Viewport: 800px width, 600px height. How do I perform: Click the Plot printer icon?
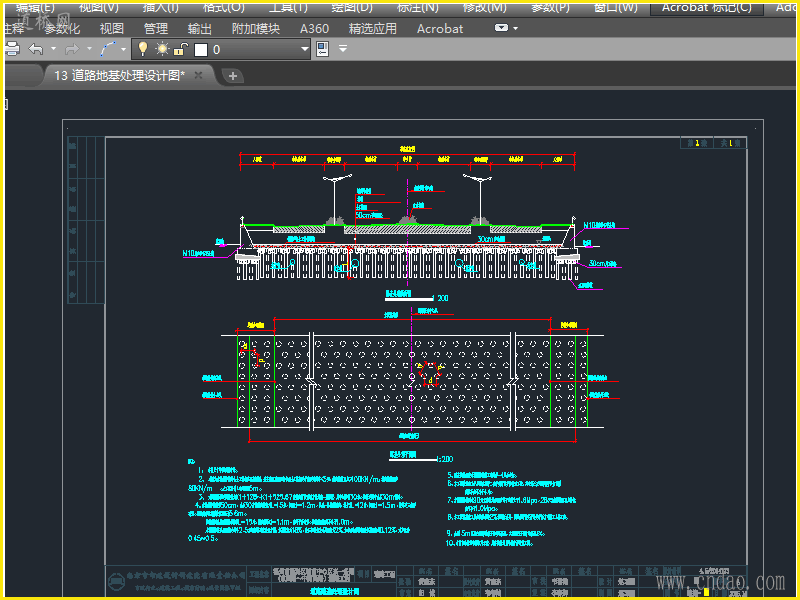pyautogui.click(x=13, y=49)
